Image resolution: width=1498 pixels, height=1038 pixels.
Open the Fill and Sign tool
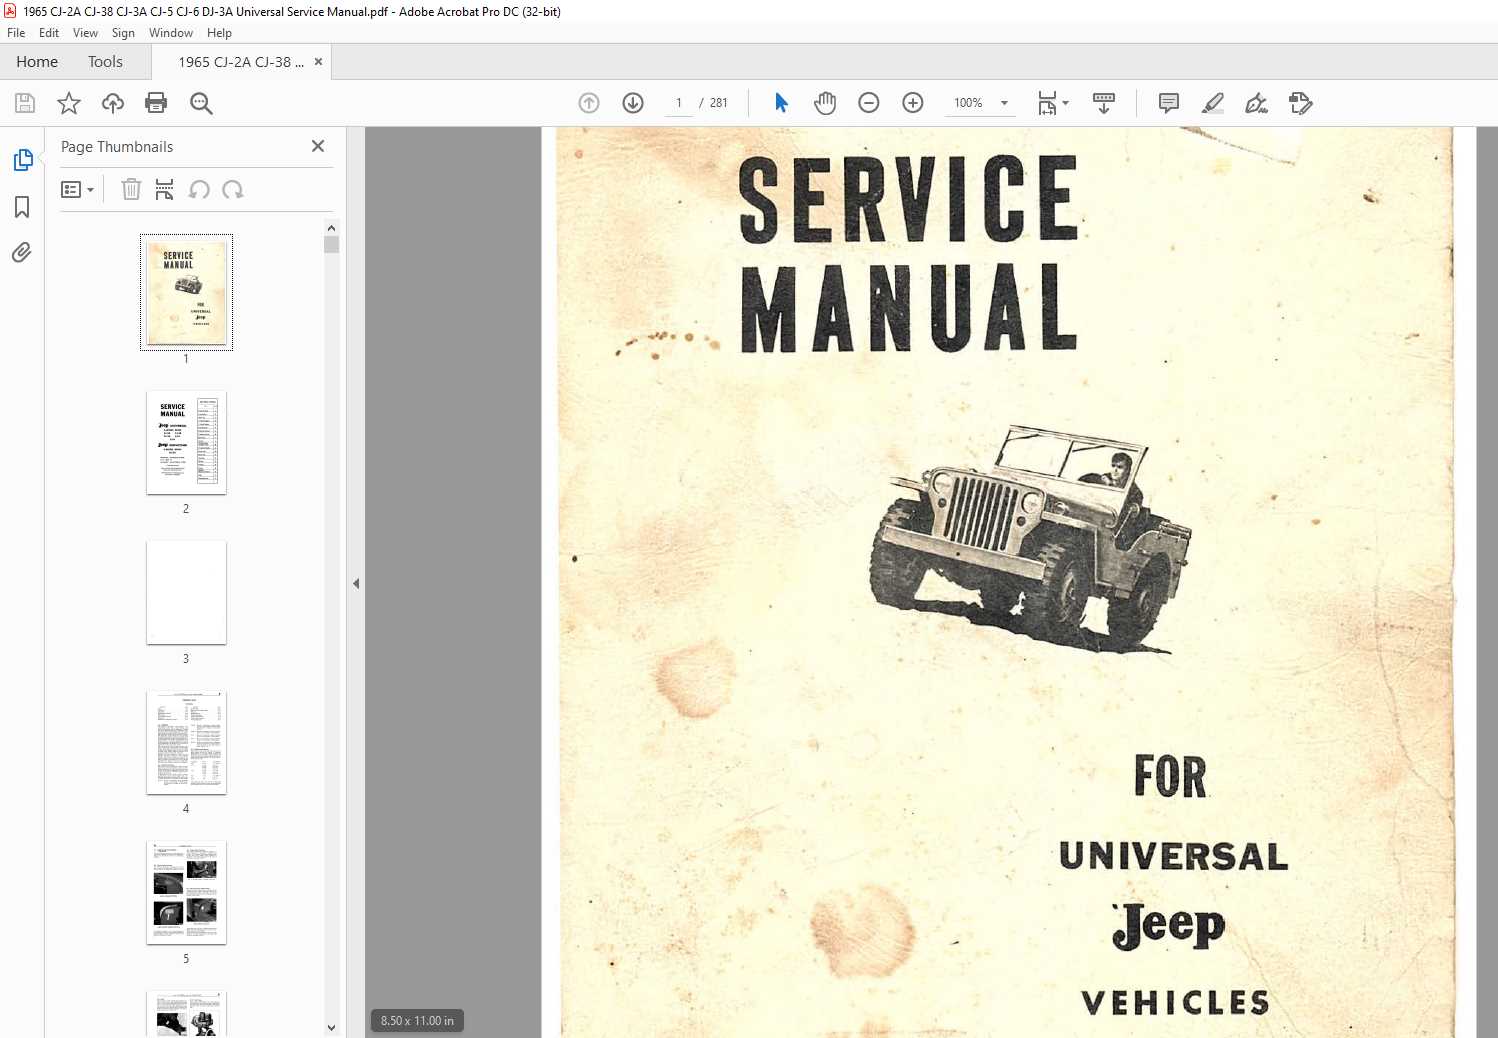coord(1256,103)
